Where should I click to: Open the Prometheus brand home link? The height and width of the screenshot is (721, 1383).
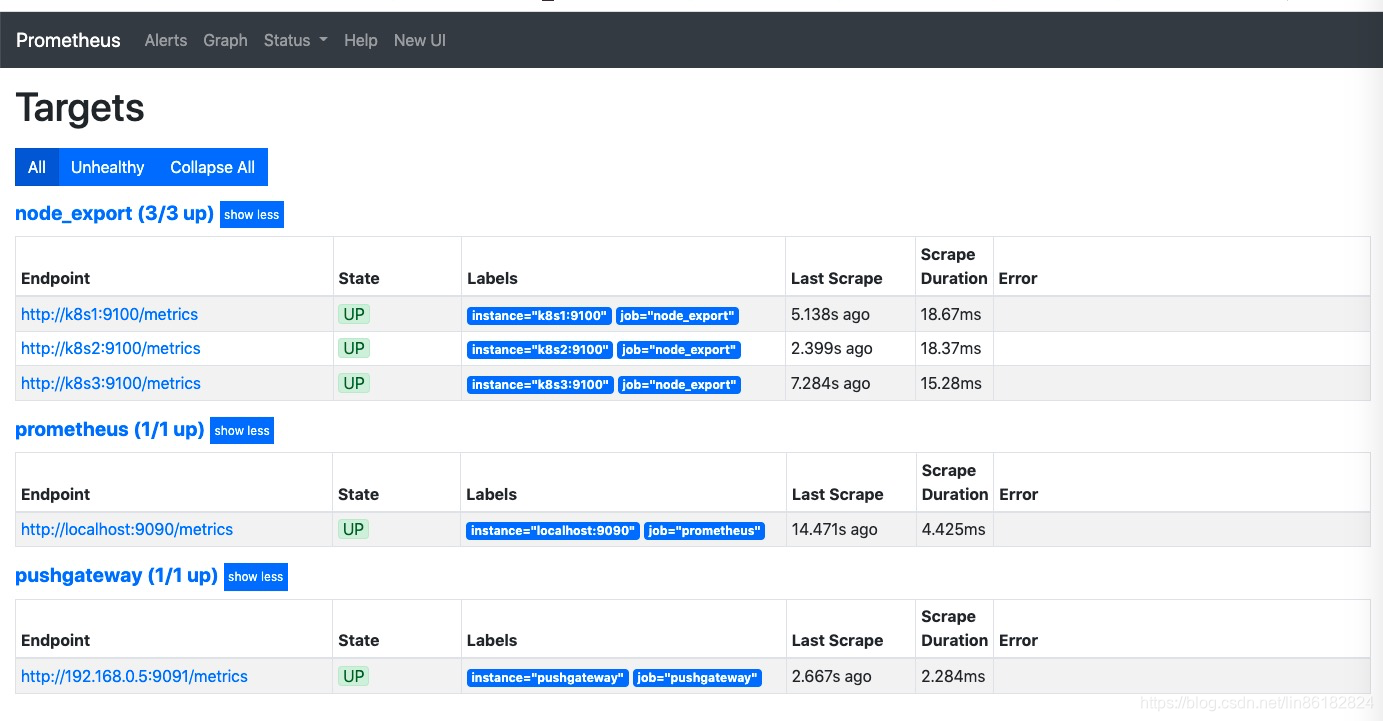coord(68,40)
